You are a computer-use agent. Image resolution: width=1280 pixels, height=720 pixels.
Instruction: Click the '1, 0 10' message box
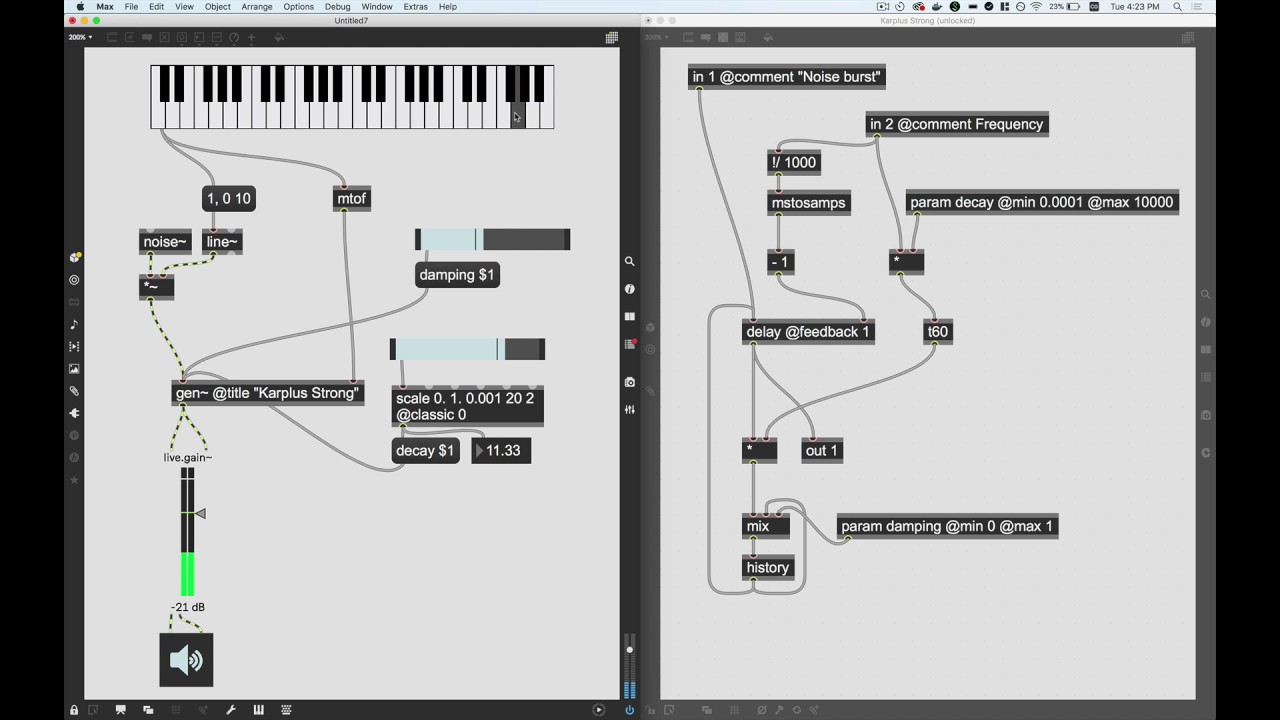point(229,199)
